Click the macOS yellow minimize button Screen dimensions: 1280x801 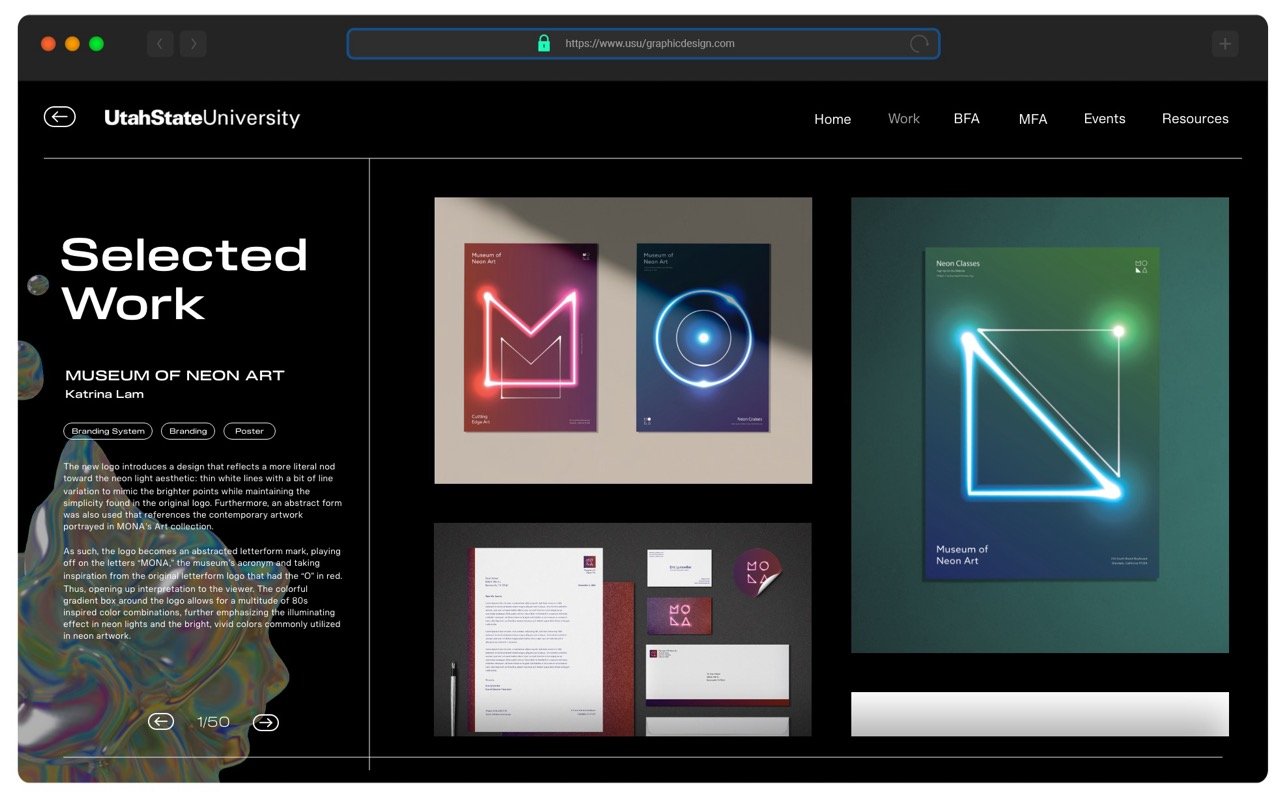pyautogui.click(x=72, y=43)
